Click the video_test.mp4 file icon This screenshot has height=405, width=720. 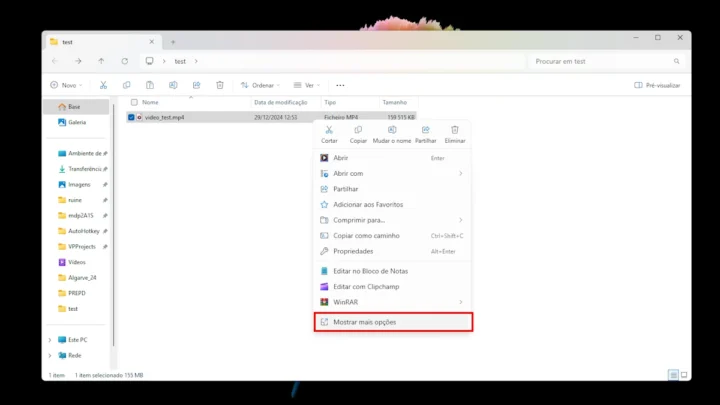[139, 118]
